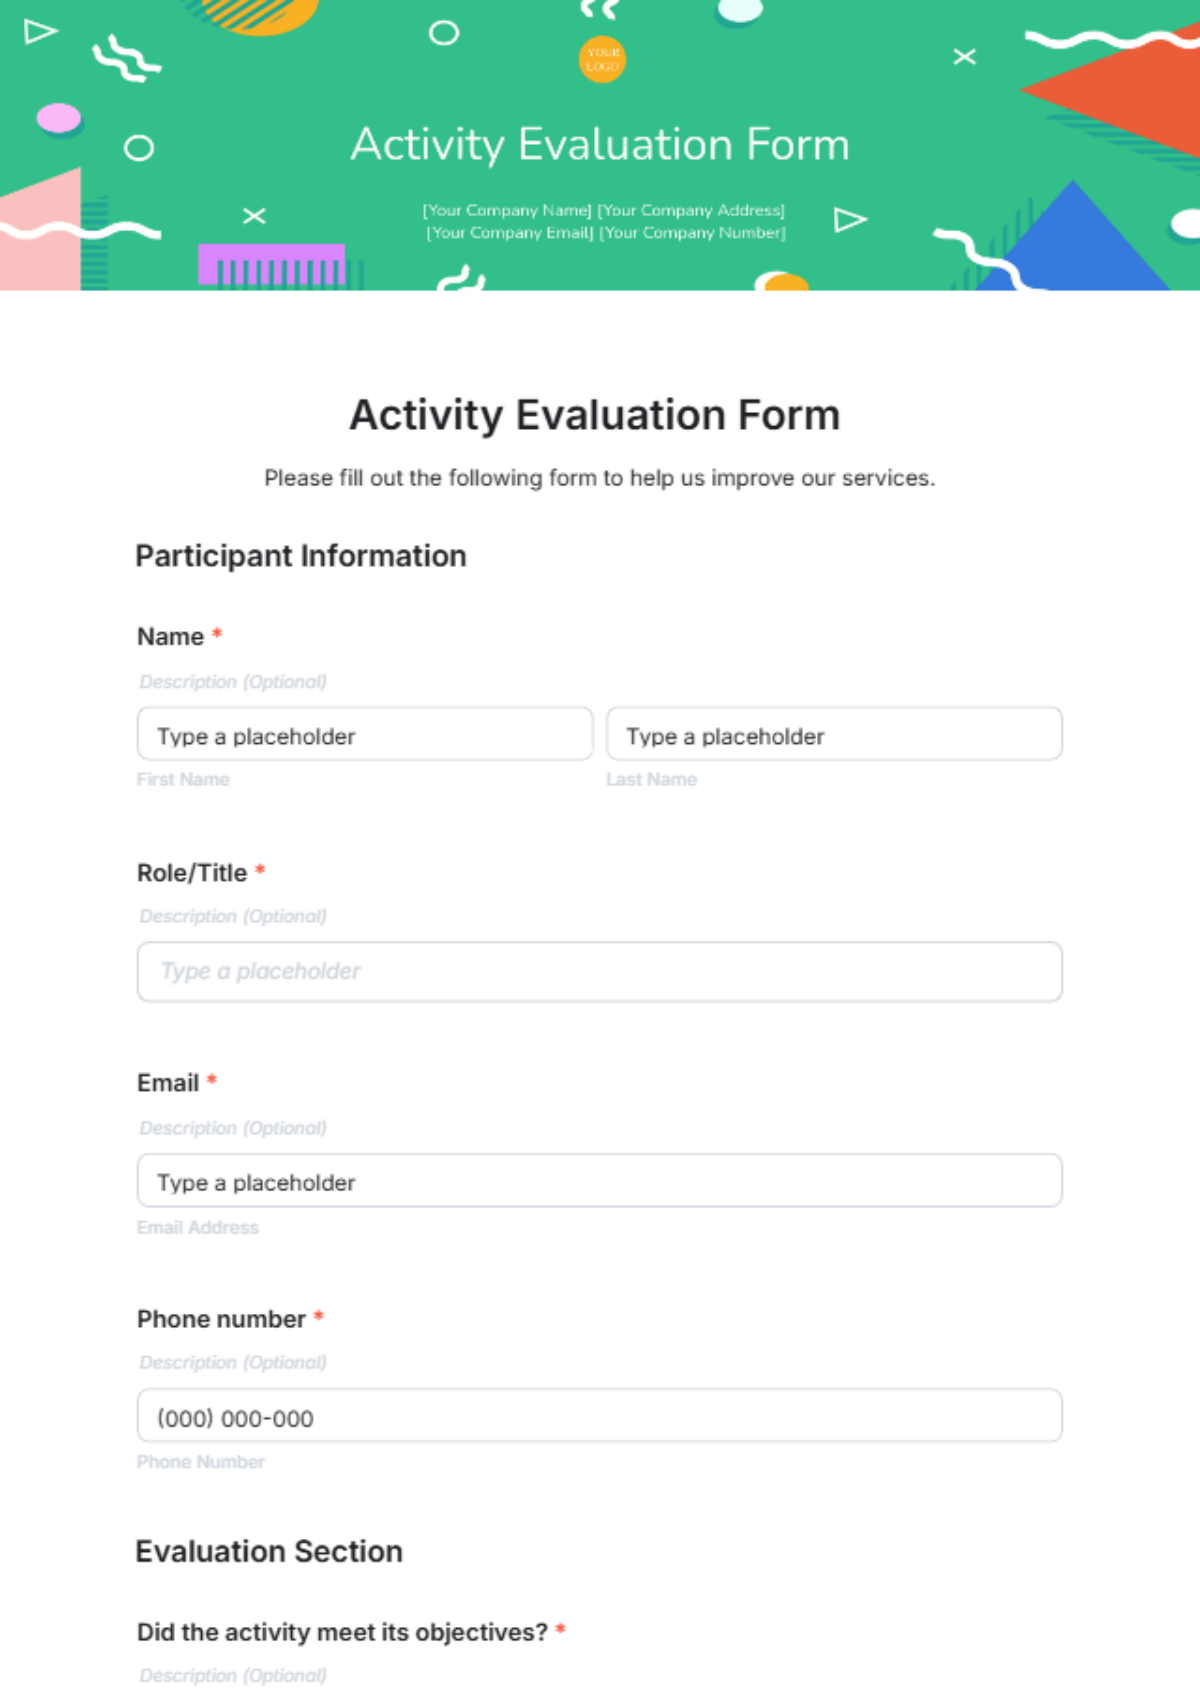Select the play triangle beside company details
Image resolution: width=1200 pixels, height=1700 pixels.
coord(848,218)
